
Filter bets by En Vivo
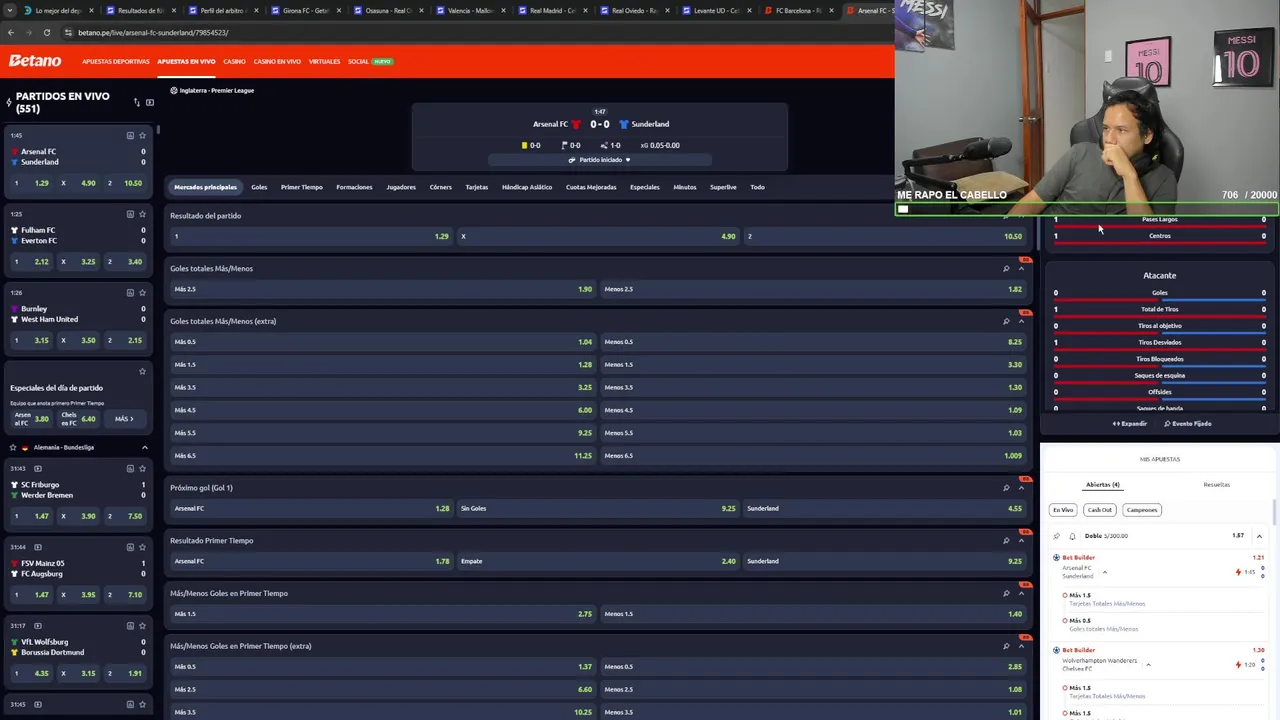[x=1063, y=510]
